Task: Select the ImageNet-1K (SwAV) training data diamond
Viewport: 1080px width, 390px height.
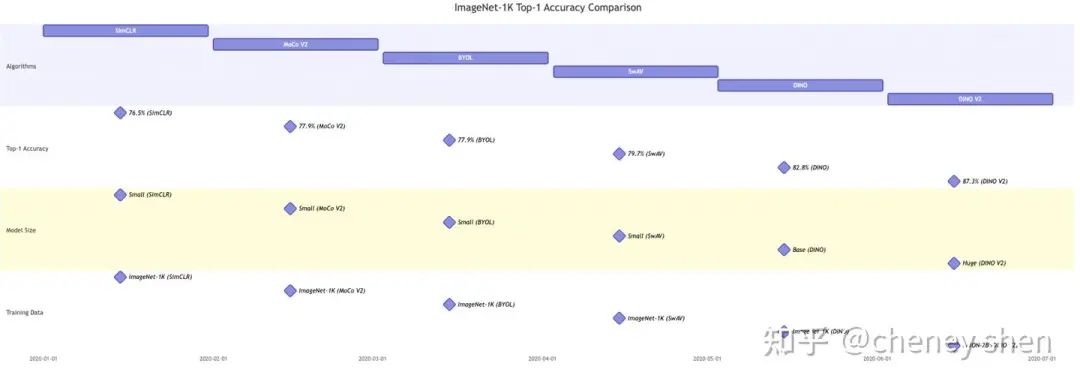Action: pos(619,318)
